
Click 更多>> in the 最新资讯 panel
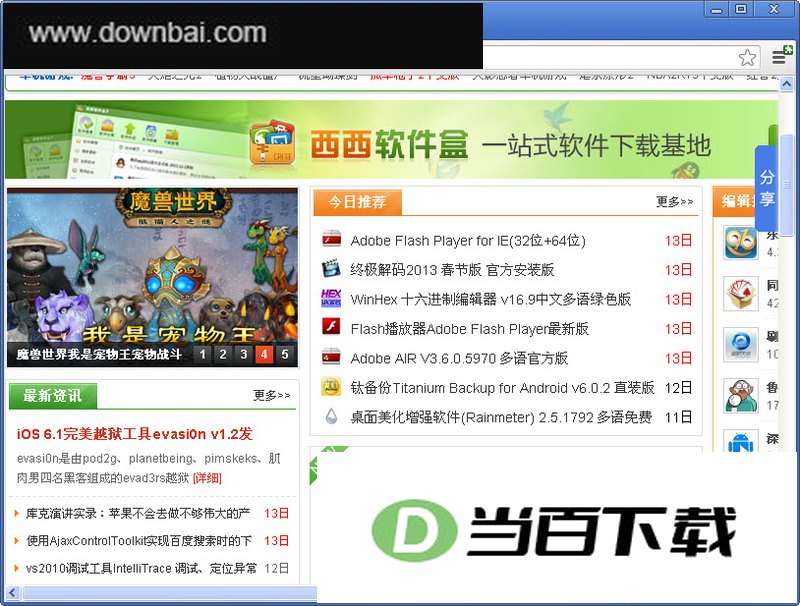tap(271, 395)
